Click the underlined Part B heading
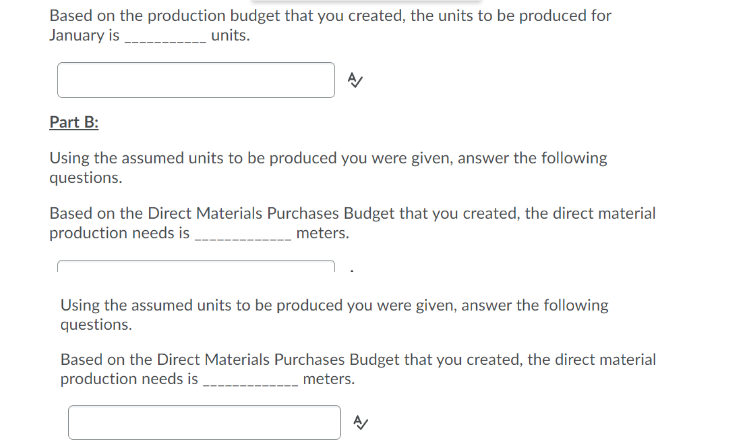Screen dimensions: 755x447 (74, 123)
